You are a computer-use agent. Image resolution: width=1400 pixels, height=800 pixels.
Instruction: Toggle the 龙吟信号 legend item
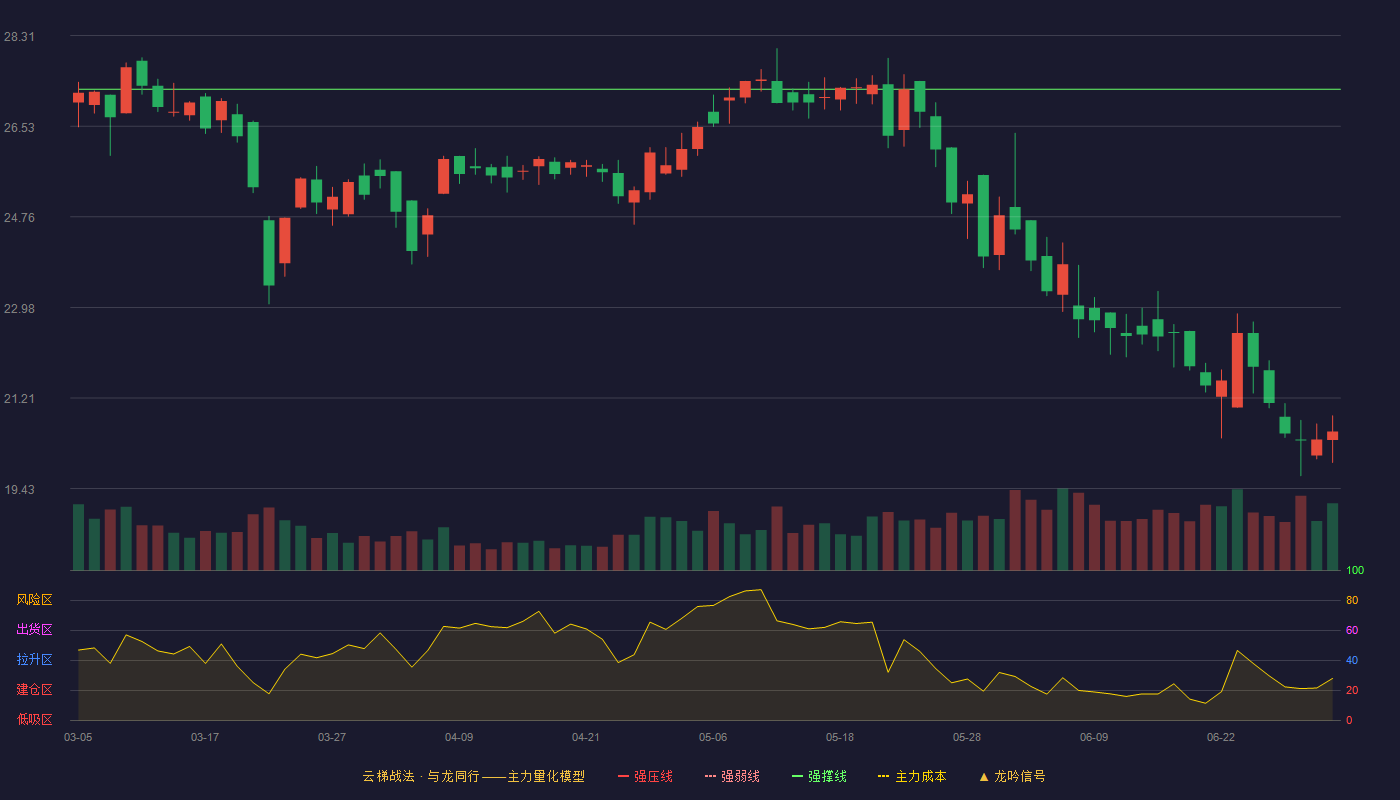tap(1012, 776)
